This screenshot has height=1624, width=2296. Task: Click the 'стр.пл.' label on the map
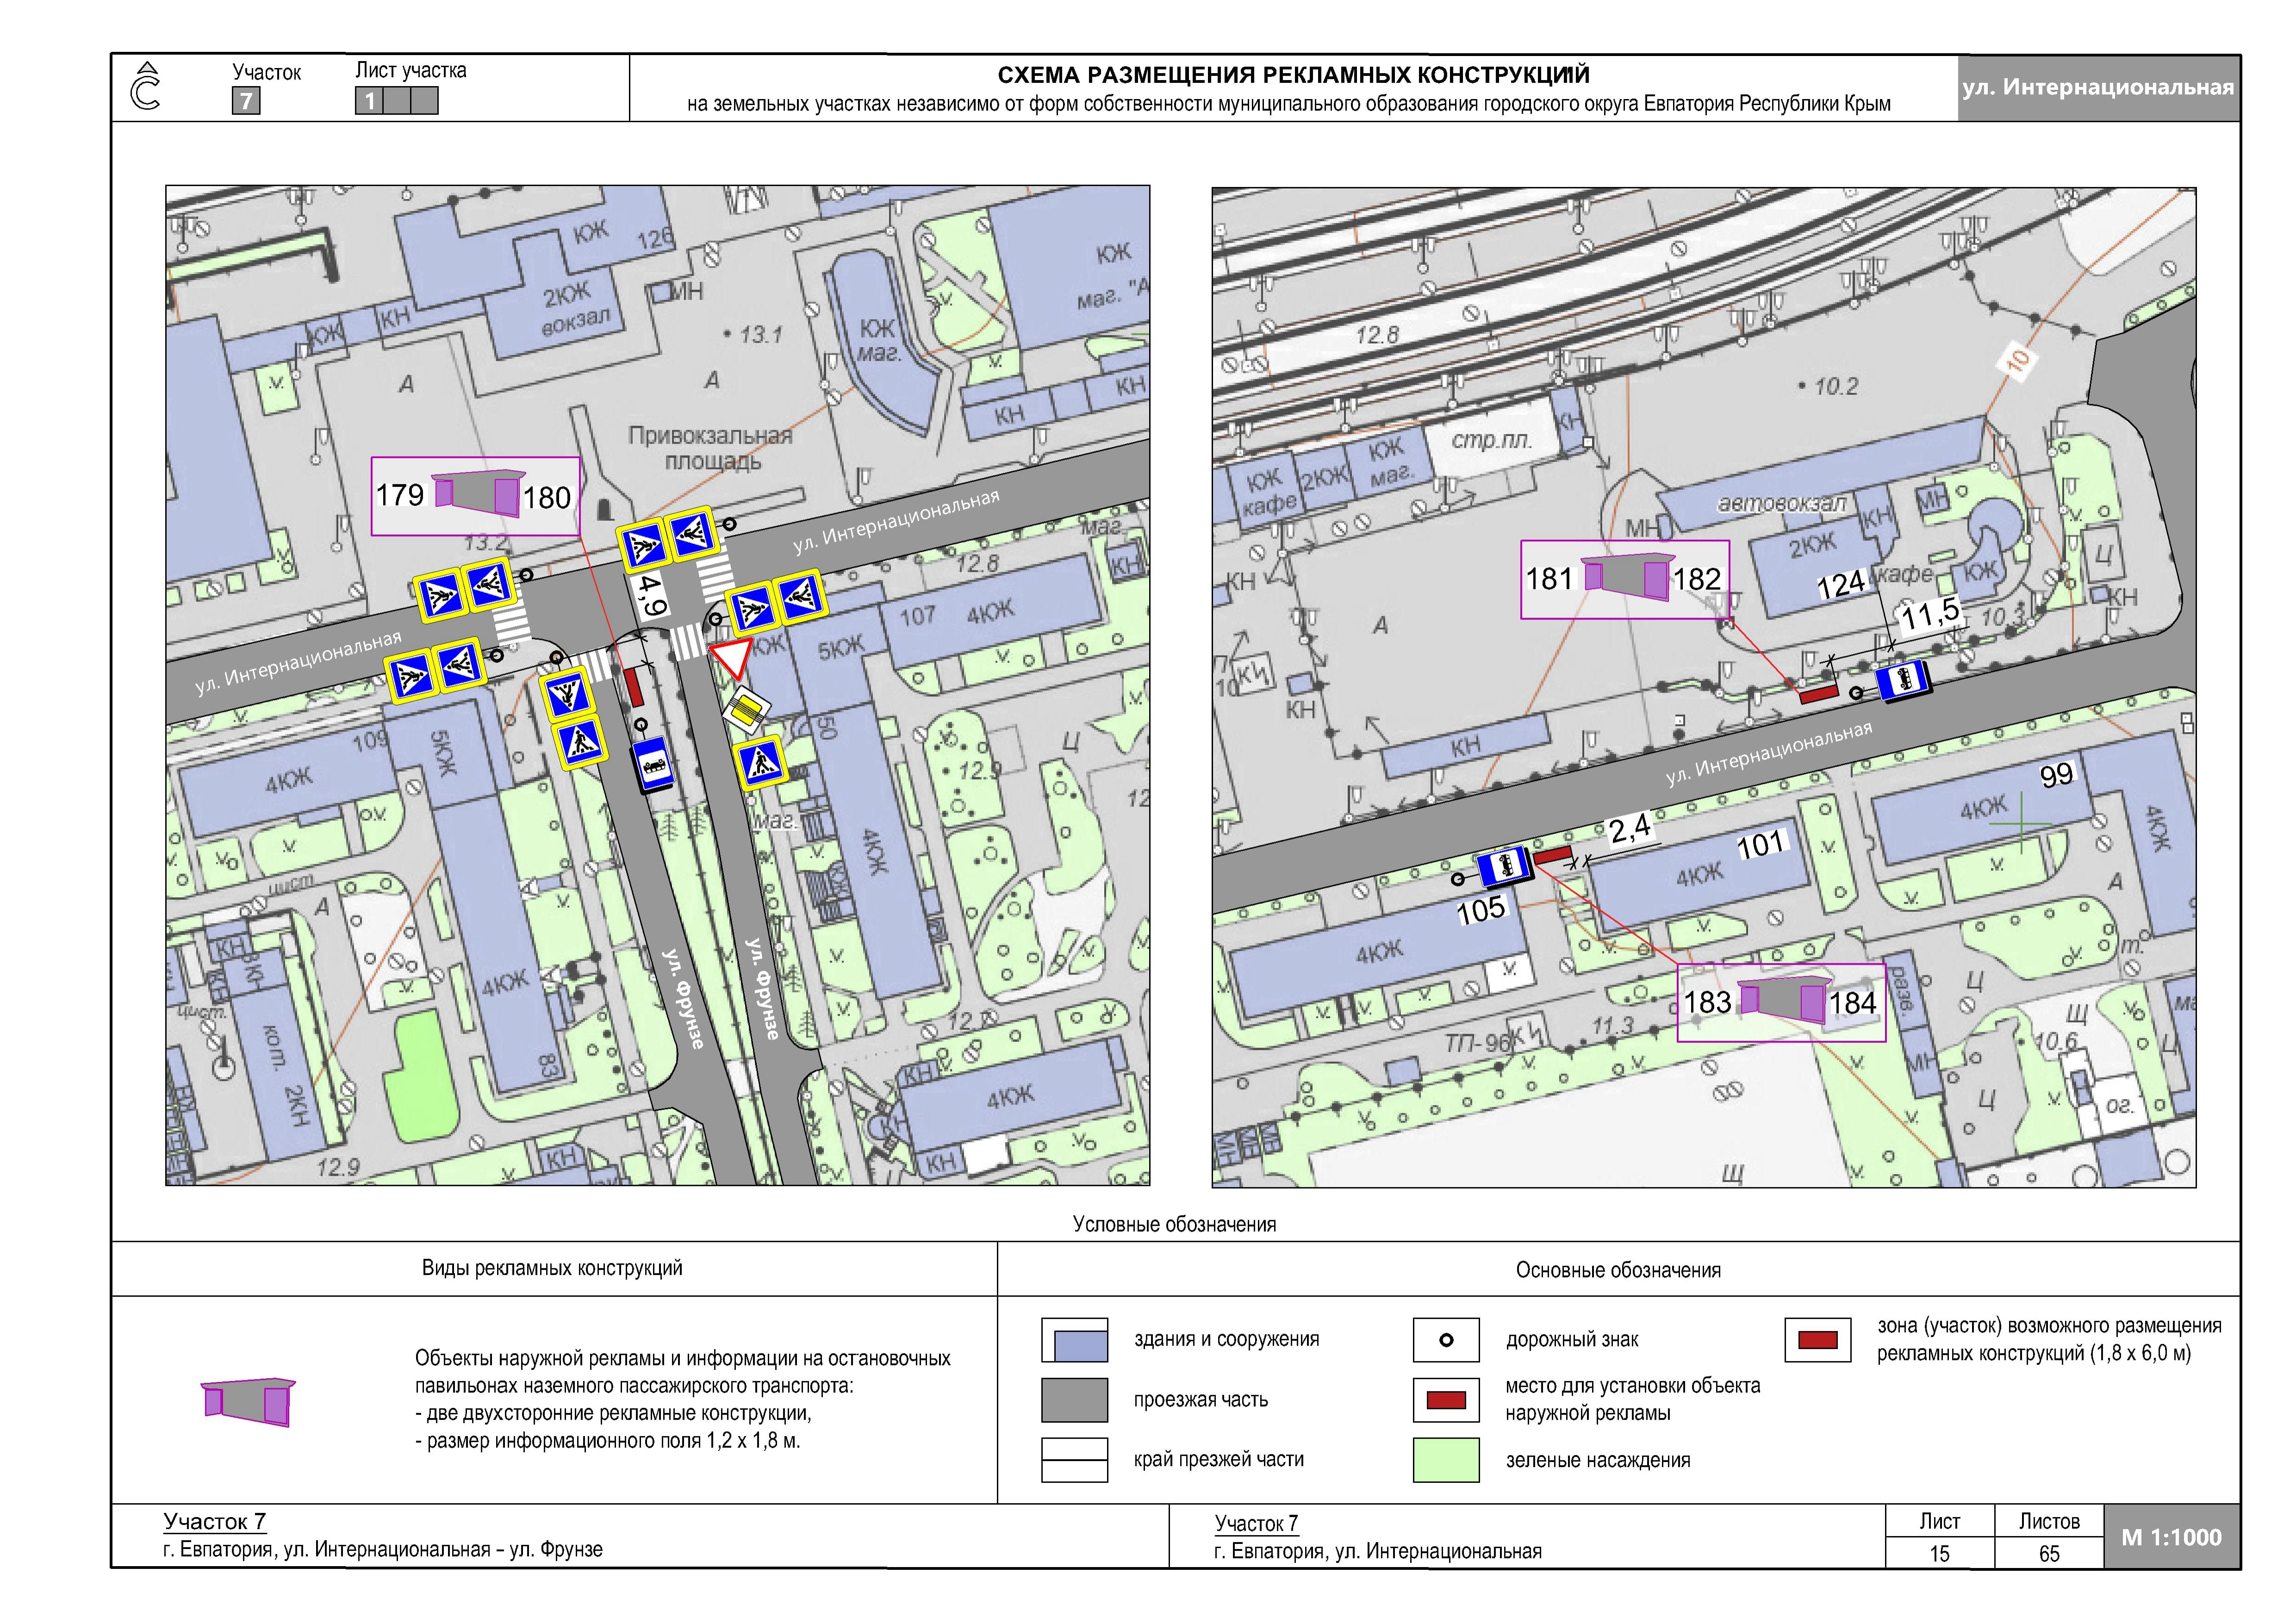point(1491,440)
